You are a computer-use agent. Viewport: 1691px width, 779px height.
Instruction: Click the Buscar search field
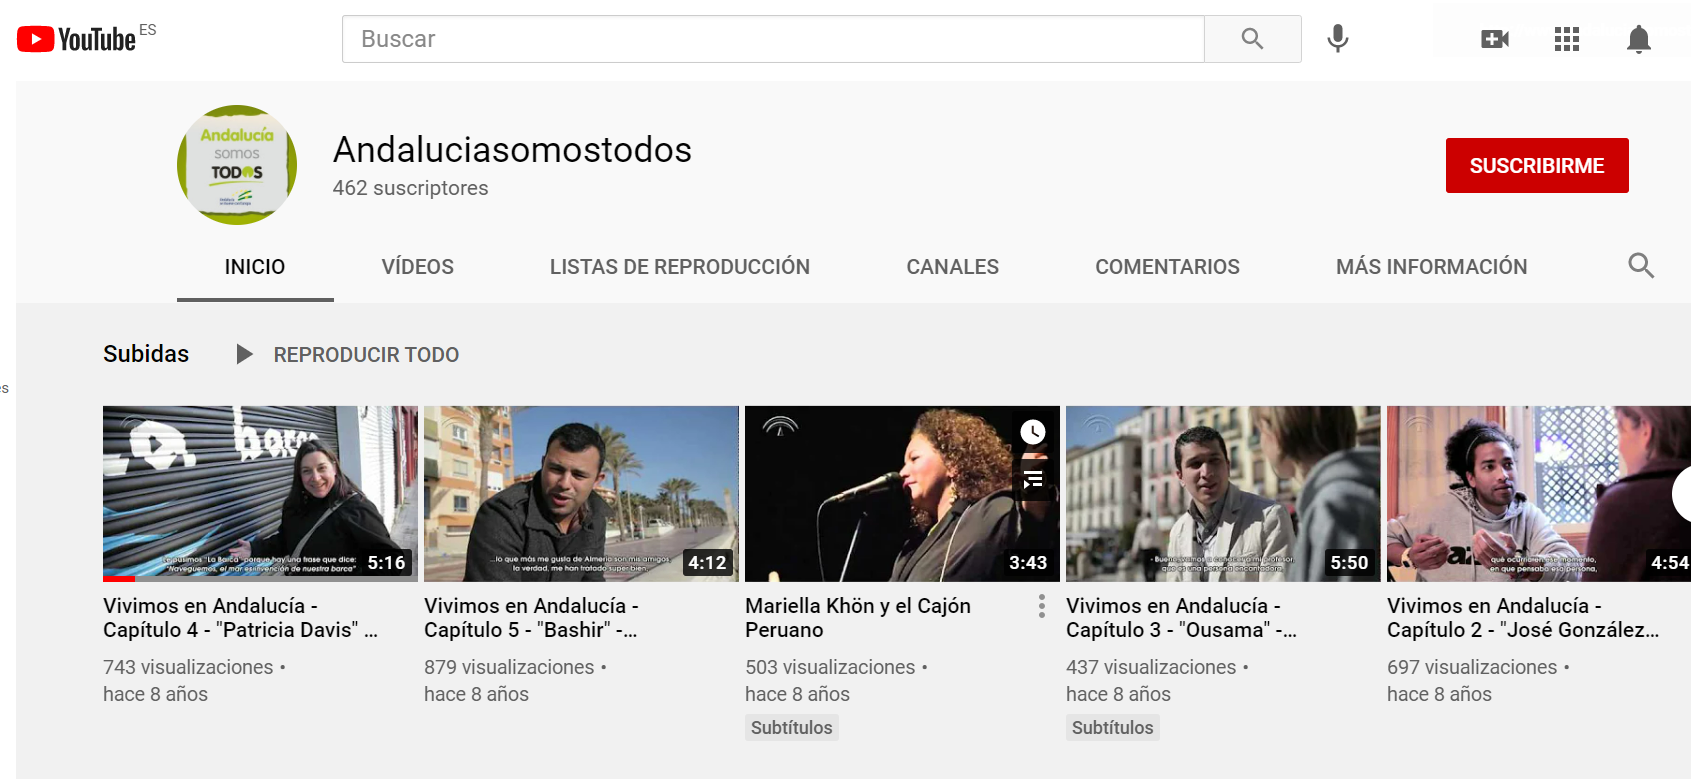772,39
